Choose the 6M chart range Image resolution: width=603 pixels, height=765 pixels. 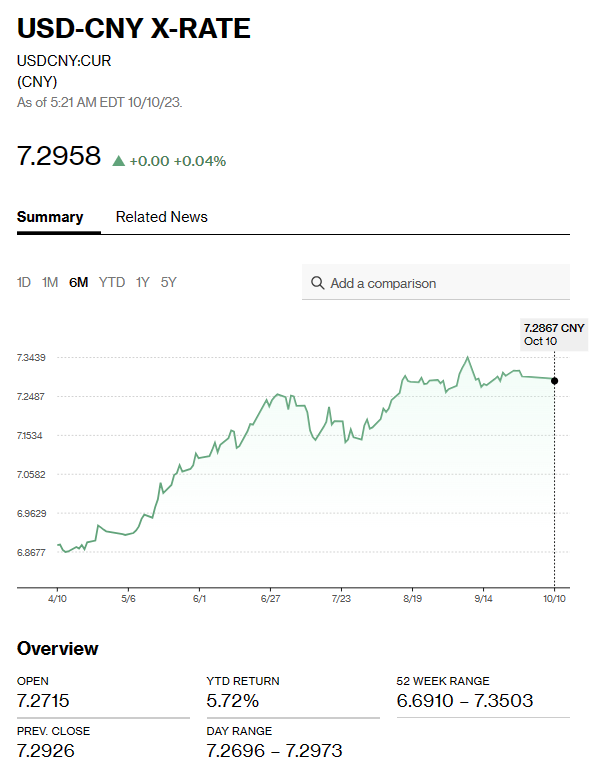(x=78, y=282)
